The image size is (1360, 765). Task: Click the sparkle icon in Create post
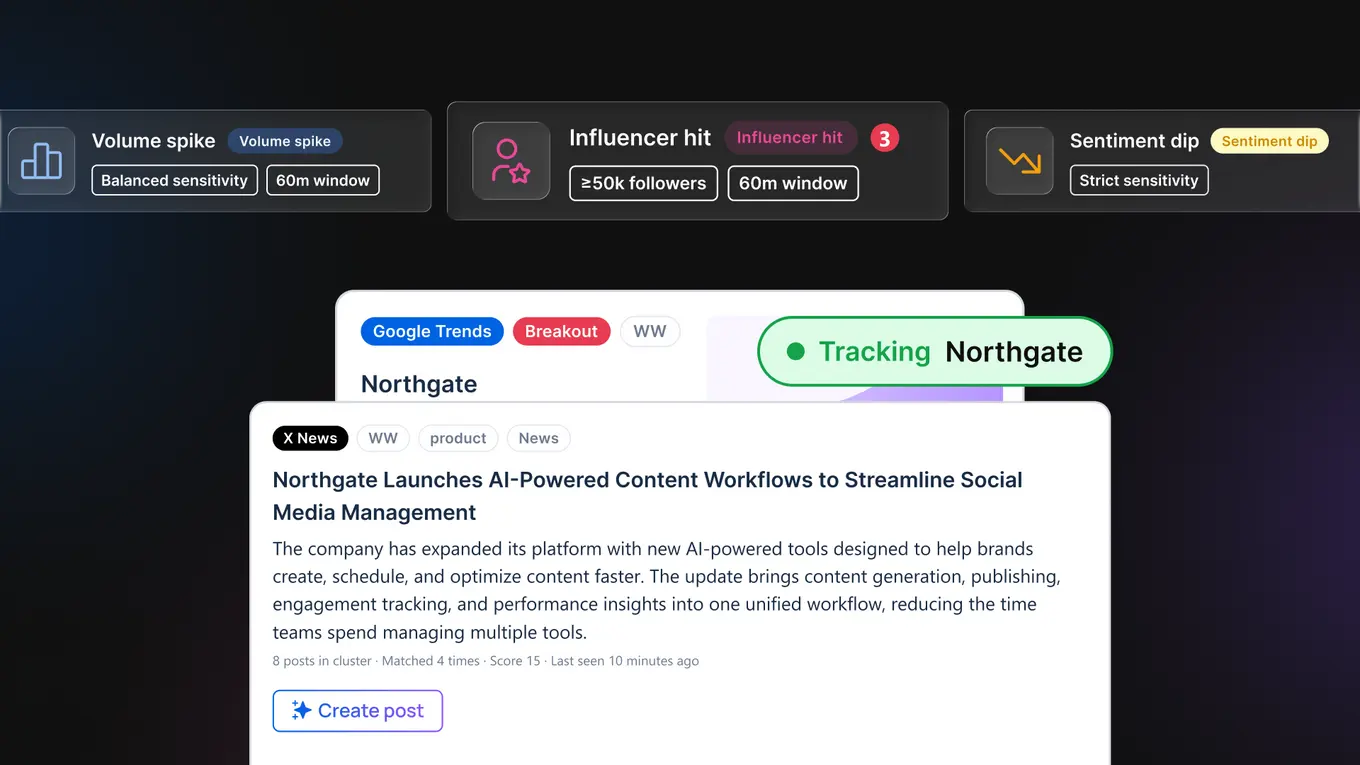301,710
